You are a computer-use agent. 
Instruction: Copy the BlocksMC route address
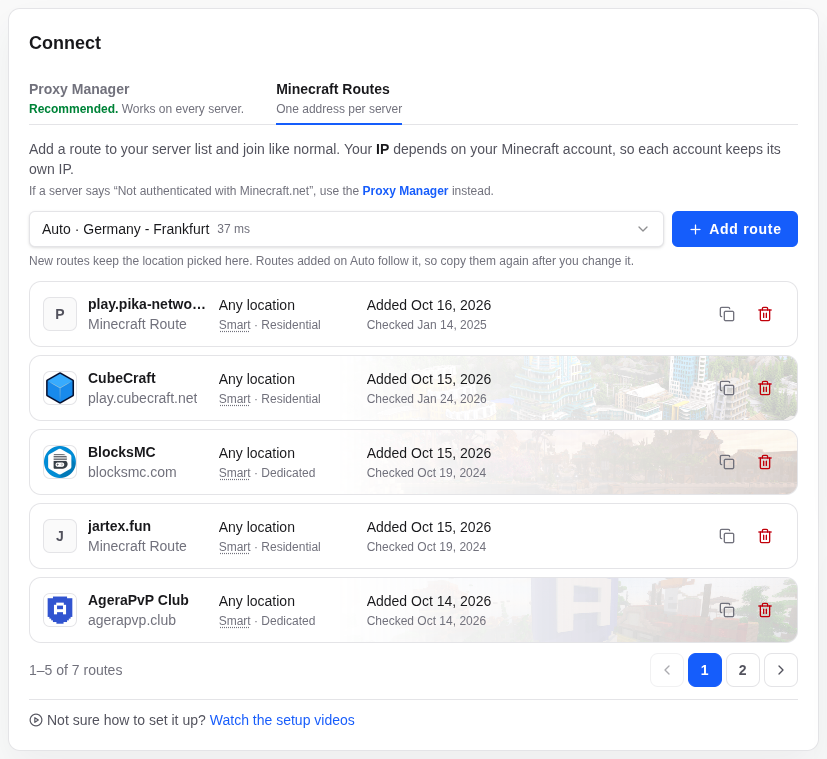(727, 462)
